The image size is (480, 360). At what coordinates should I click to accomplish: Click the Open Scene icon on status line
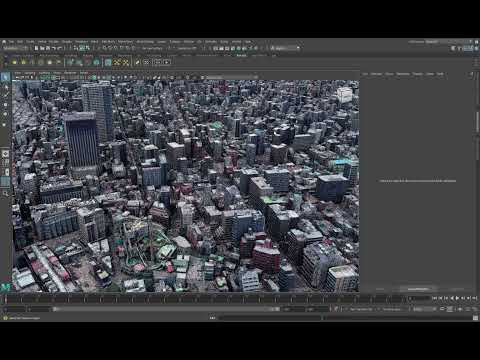pyautogui.click(x=42, y=48)
